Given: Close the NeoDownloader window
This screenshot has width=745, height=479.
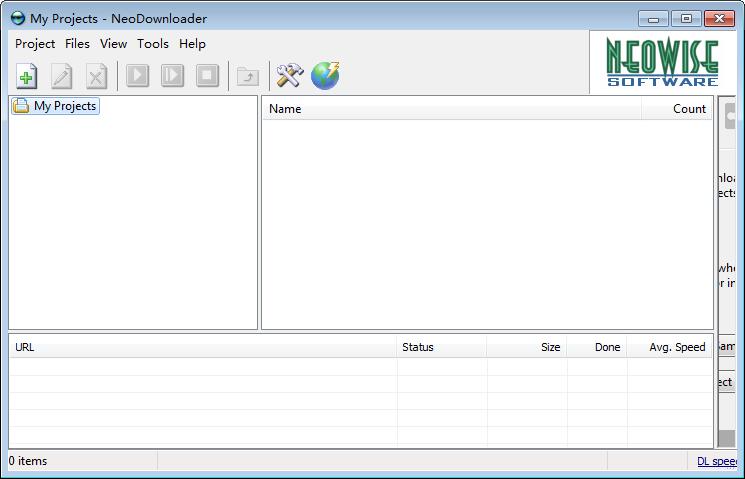Looking at the screenshot, I should coord(719,19).
